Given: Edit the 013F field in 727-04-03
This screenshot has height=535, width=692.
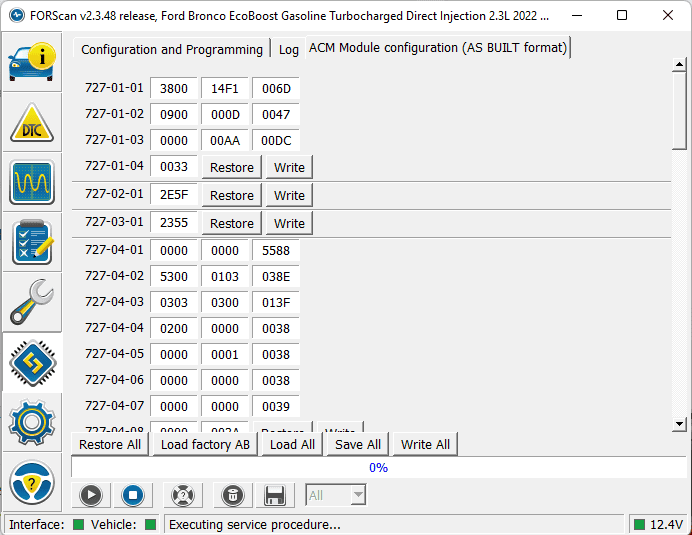Looking at the screenshot, I should (x=276, y=302).
